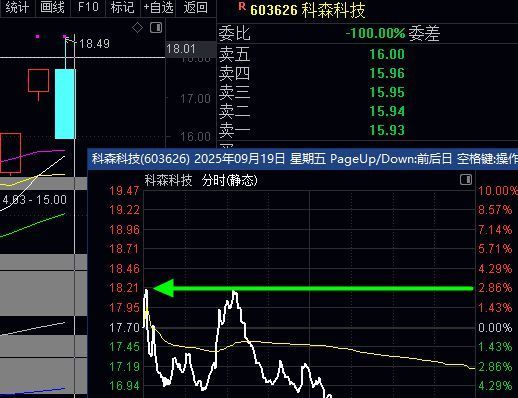Click the 卖一 price 15.93
The image size is (518, 398).
tap(387, 130)
